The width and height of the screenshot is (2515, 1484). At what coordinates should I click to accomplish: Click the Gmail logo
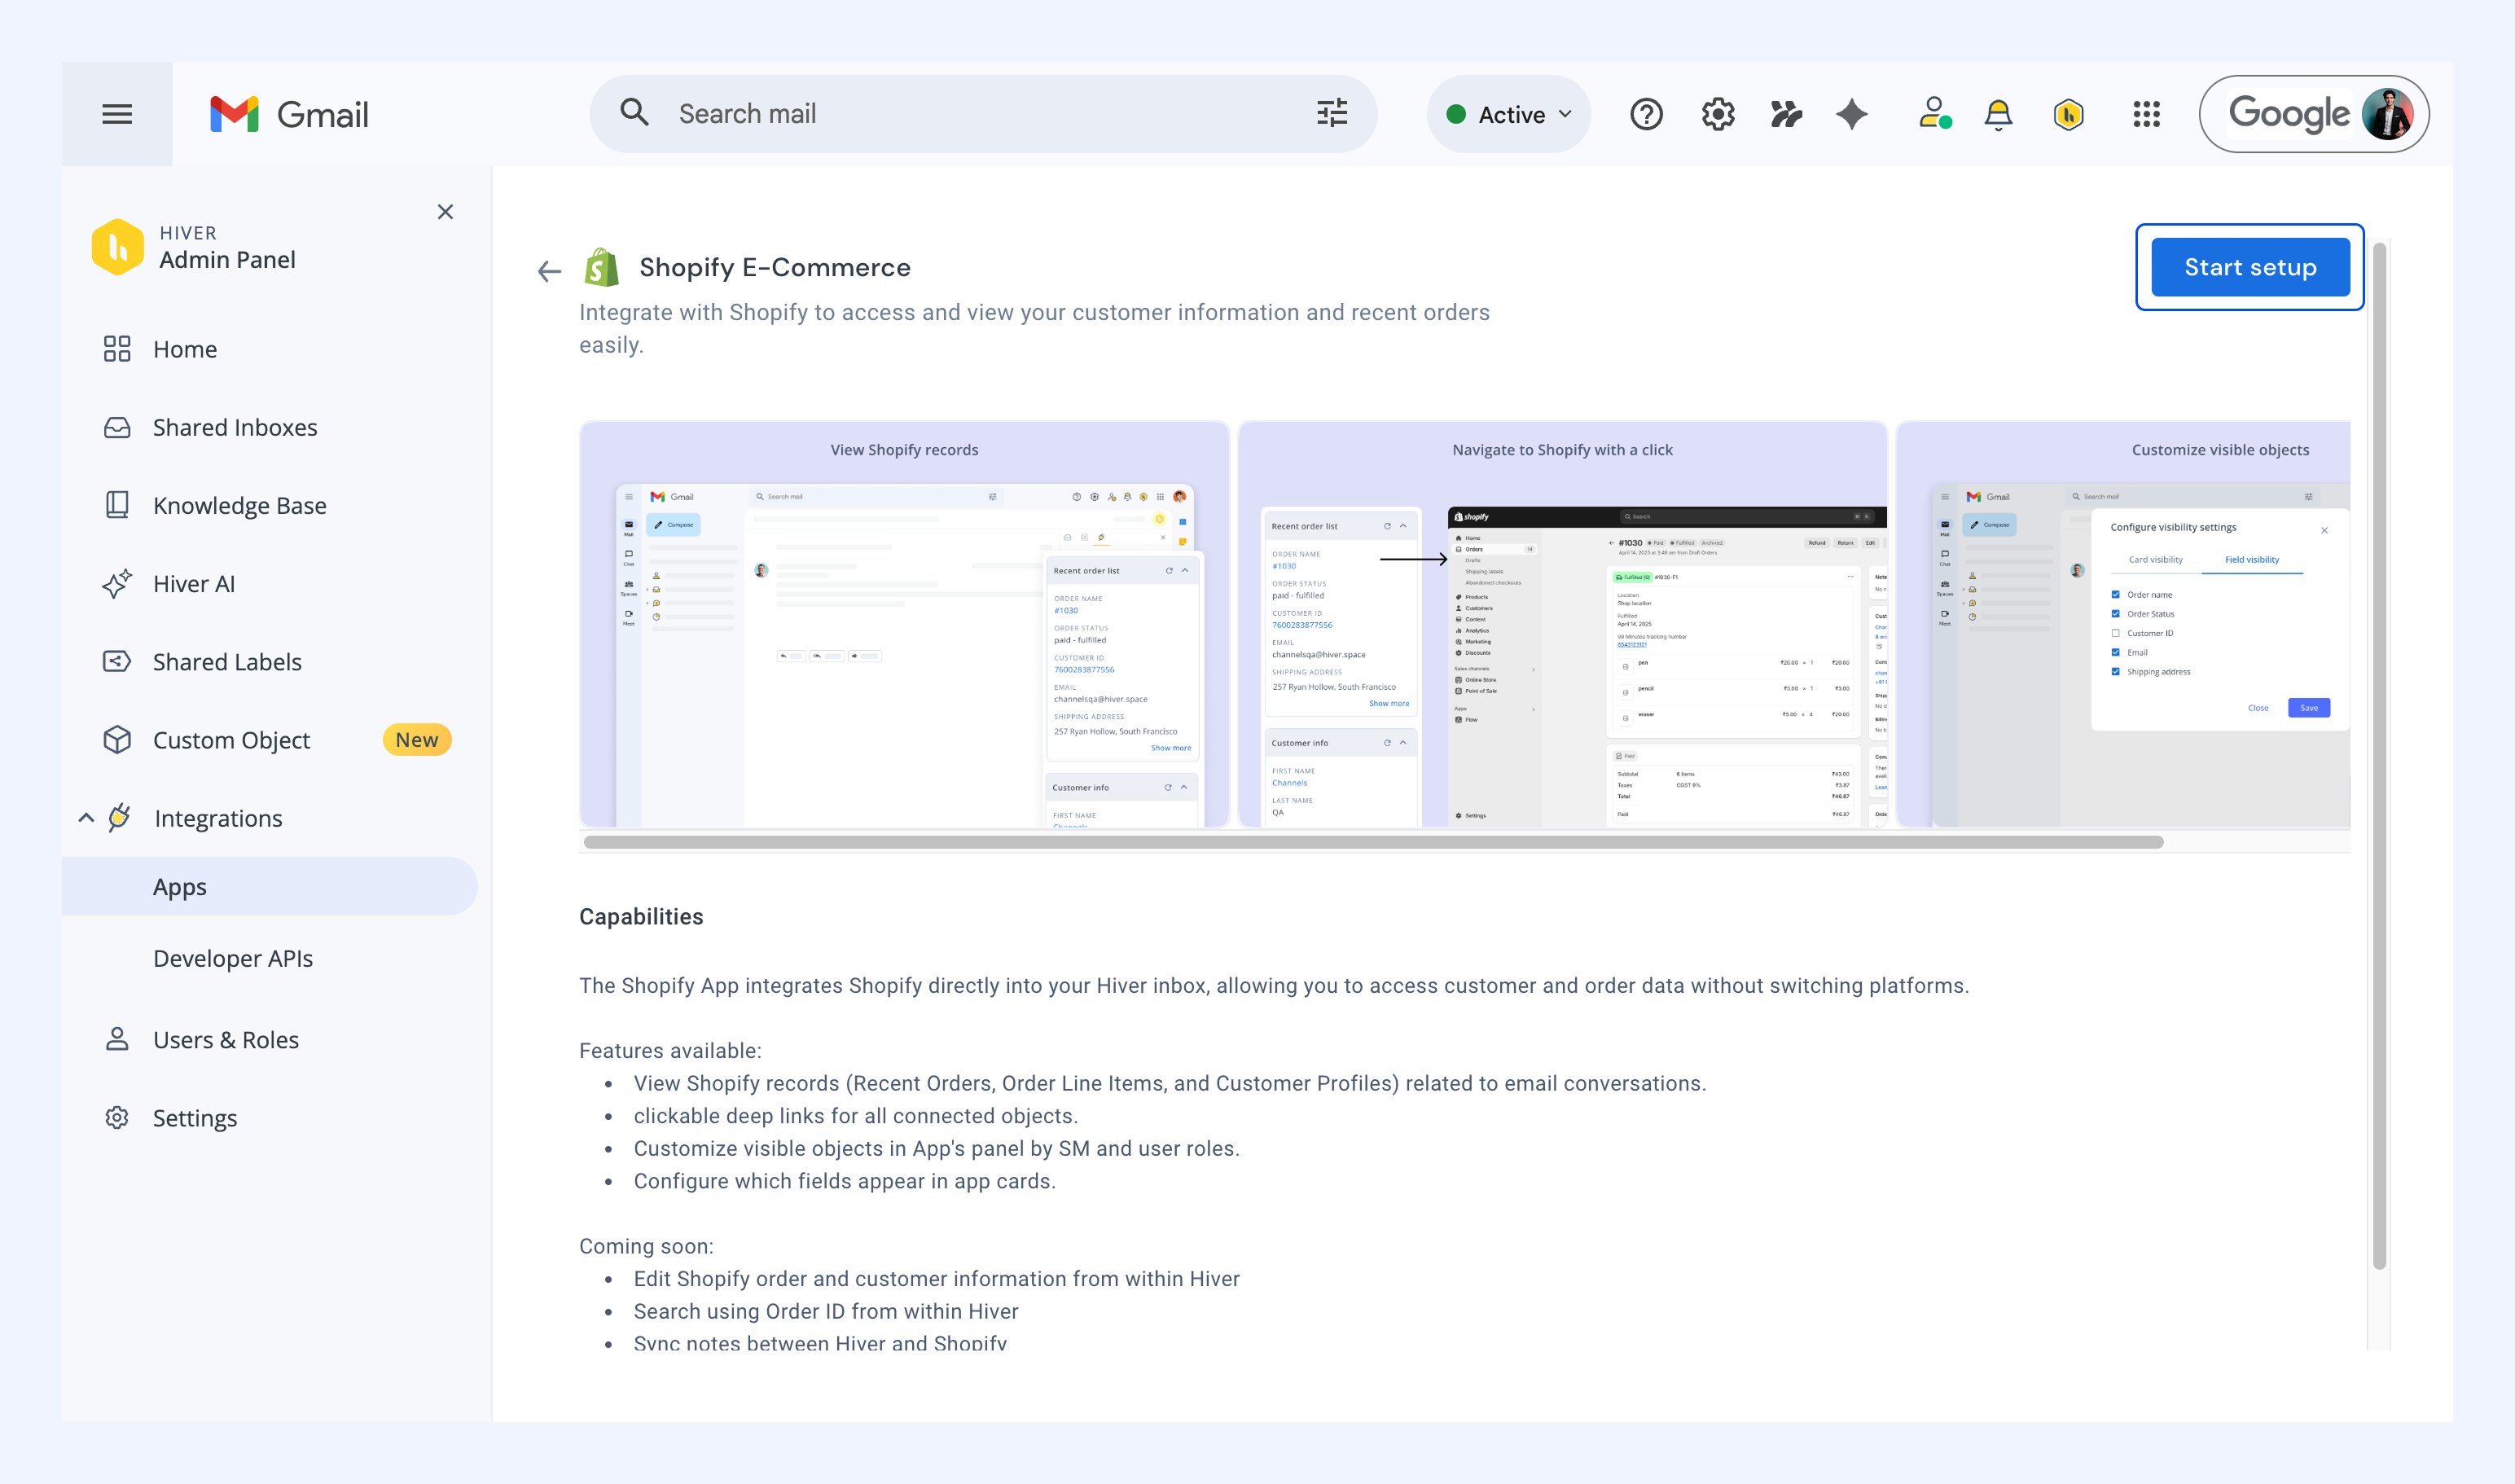click(289, 114)
